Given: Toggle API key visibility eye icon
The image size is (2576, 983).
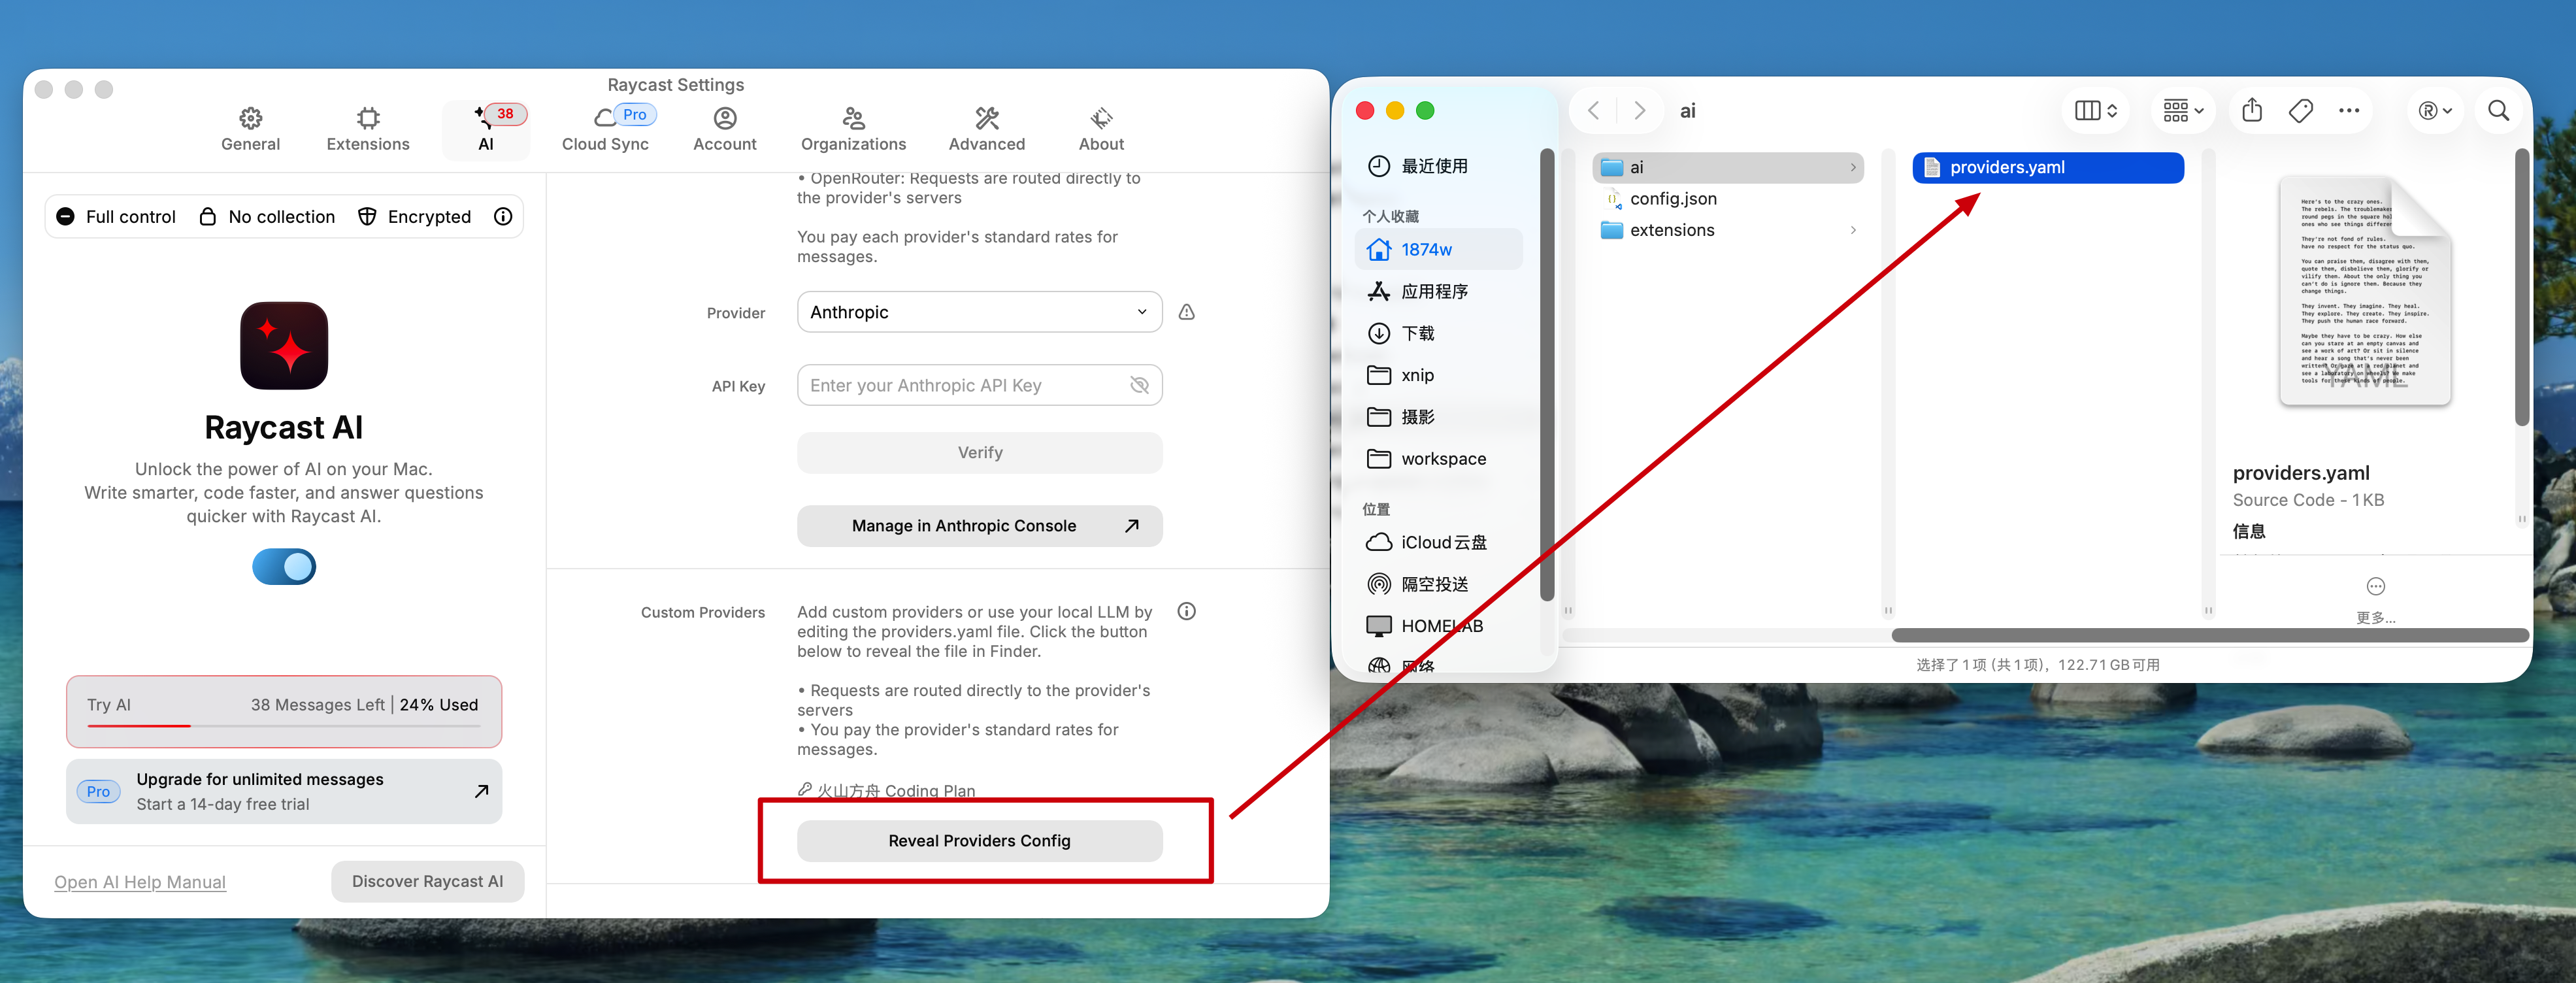Looking at the screenshot, I should coord(1139,385).
